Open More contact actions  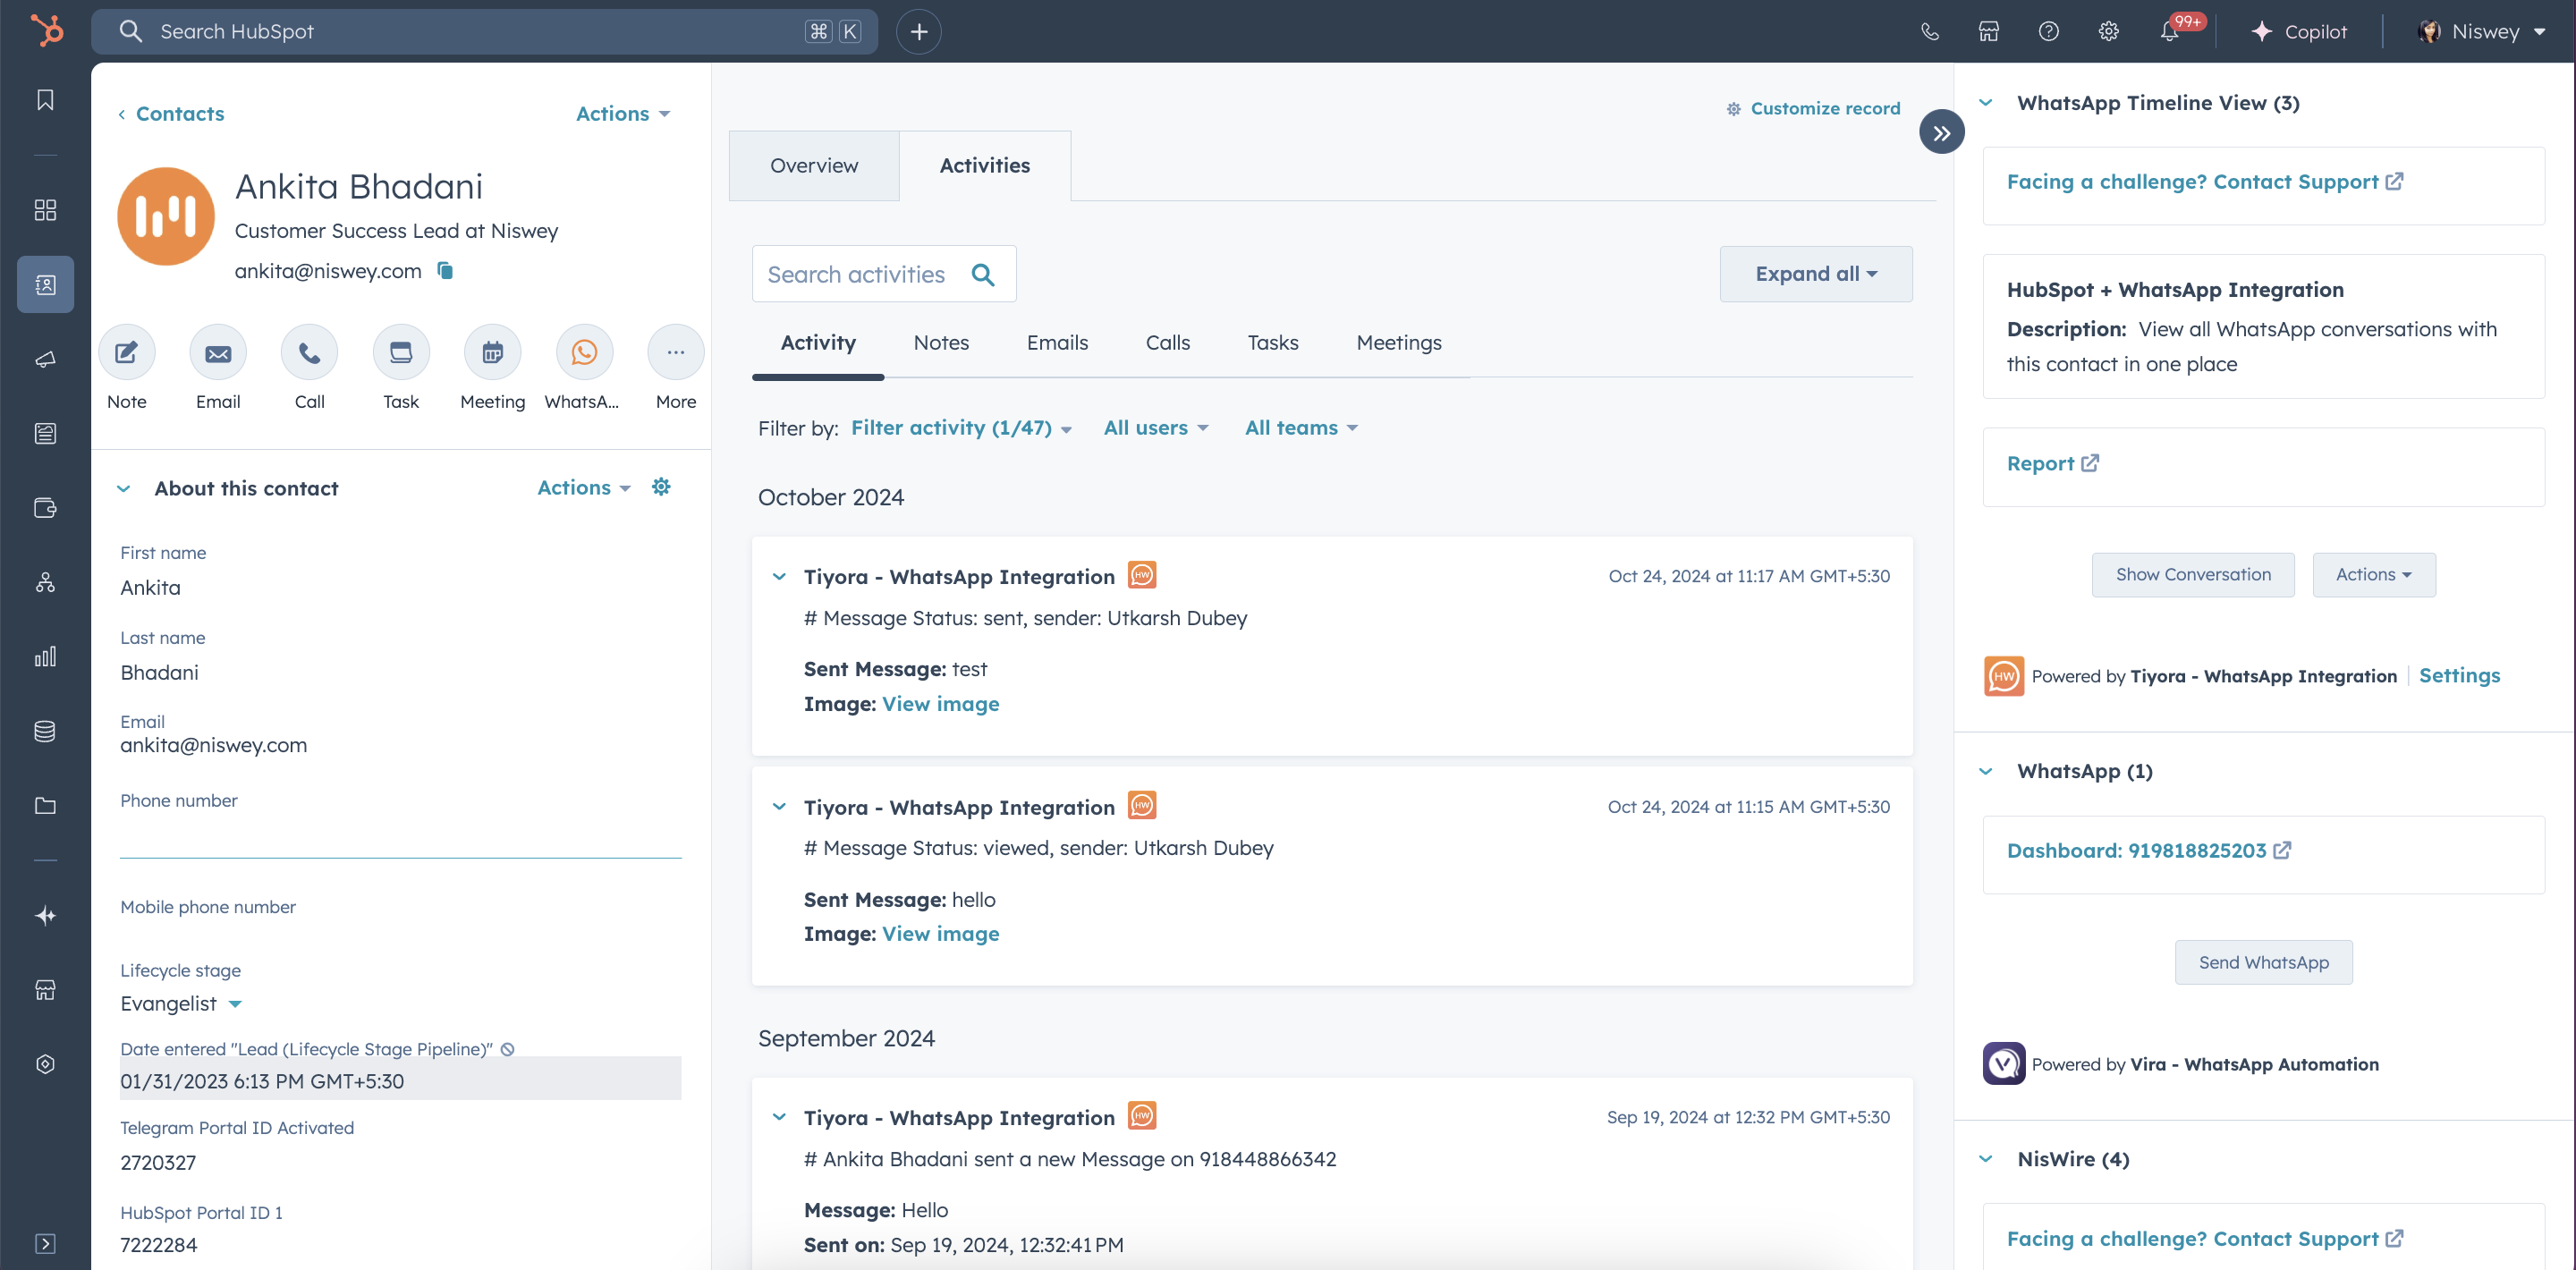tap(676, 353)
